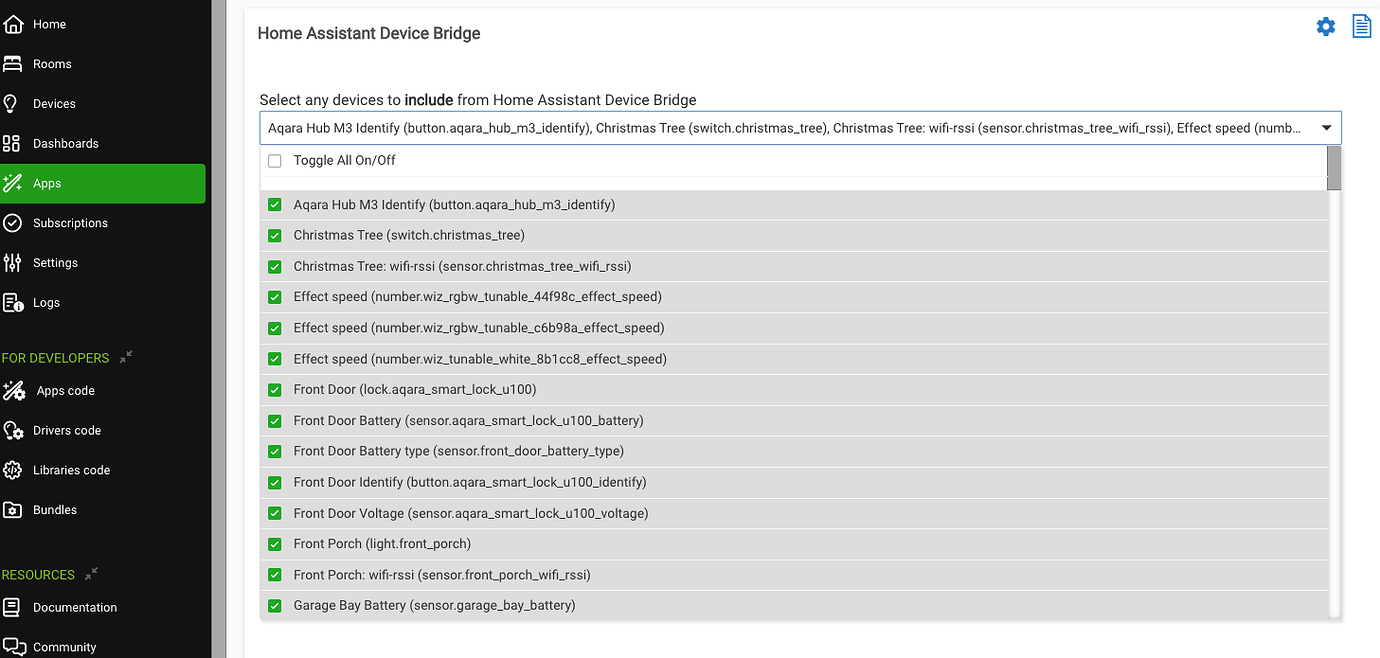The image size is (1380, 658).
Task: View system Logs via the sidebar icon
Action: [x=14, y=303]
